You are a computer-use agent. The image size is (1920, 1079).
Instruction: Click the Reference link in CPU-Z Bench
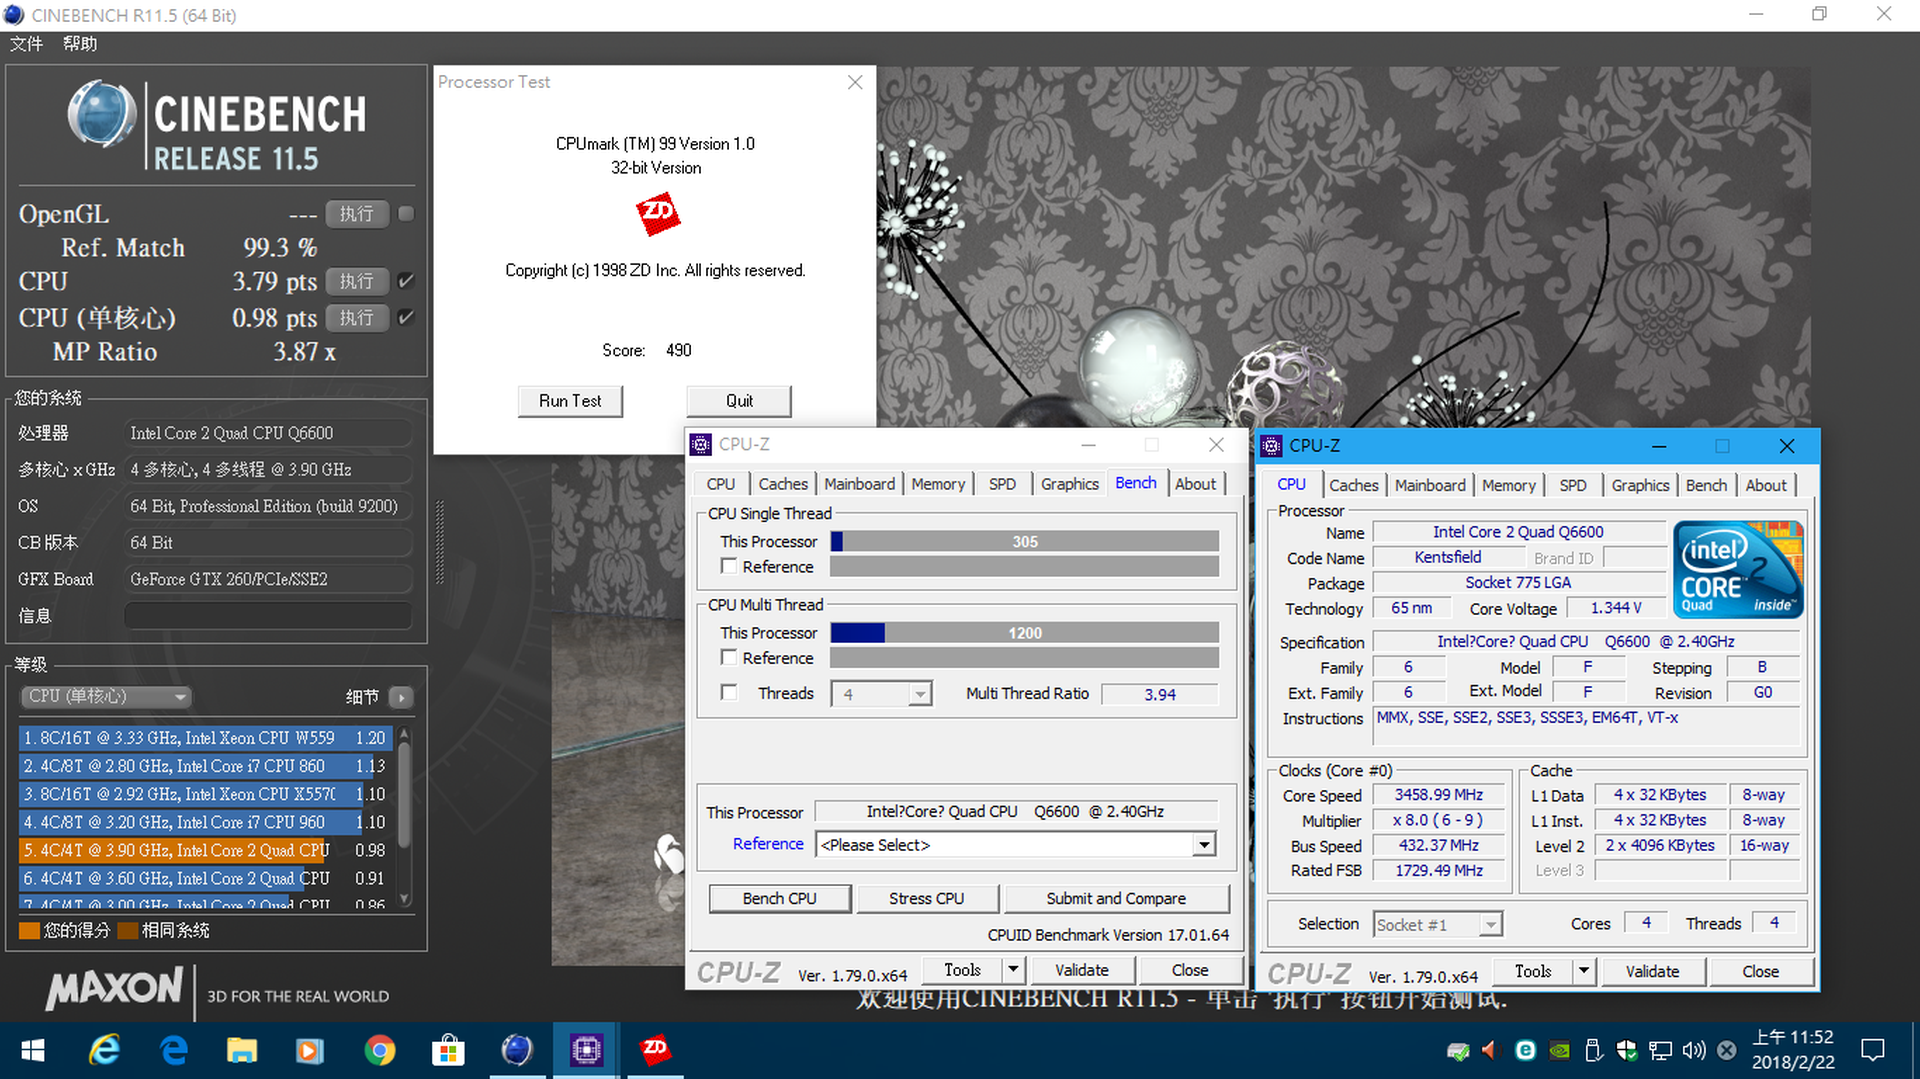coord(768,844)
